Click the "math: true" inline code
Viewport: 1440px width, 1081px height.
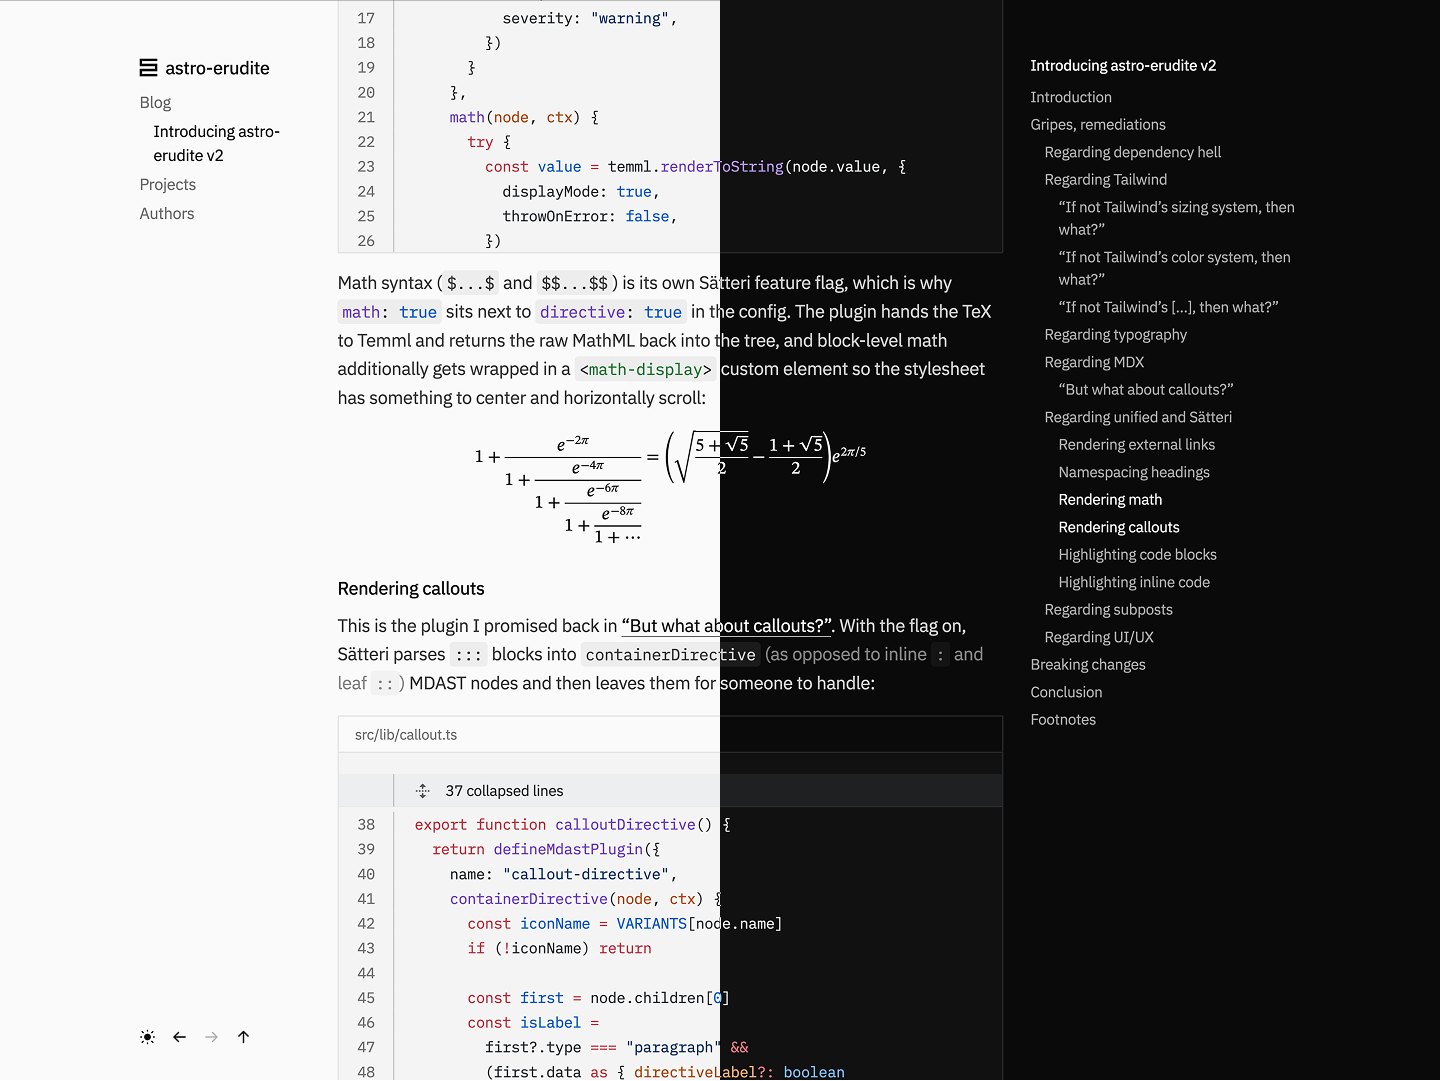click(x=389, y=312)
